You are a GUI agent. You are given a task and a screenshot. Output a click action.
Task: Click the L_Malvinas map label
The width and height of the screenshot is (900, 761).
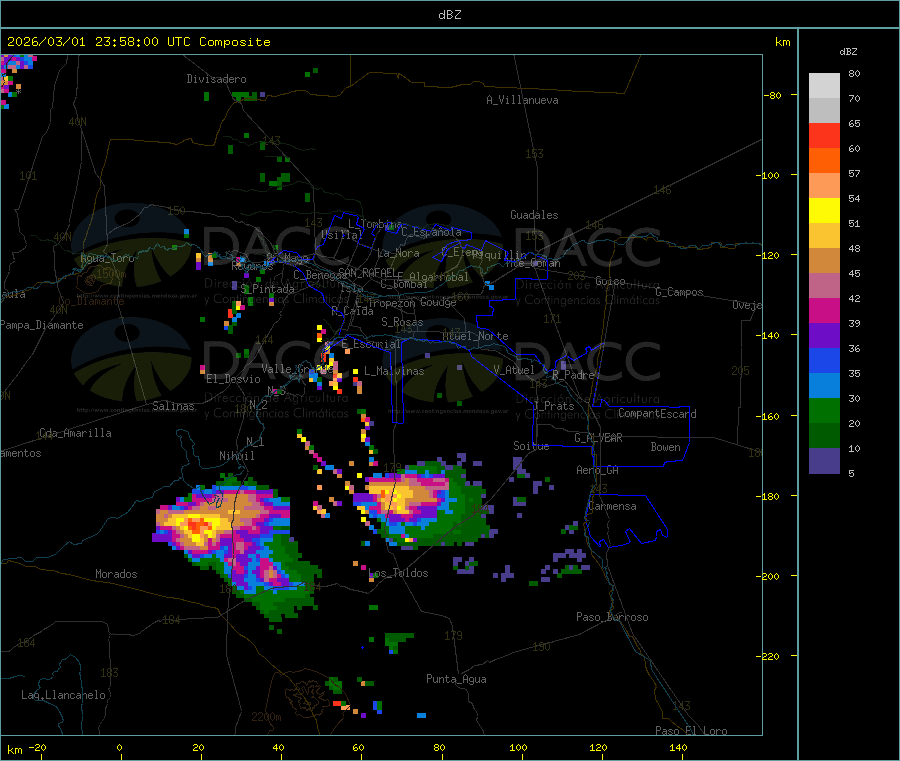click(394, 371)
